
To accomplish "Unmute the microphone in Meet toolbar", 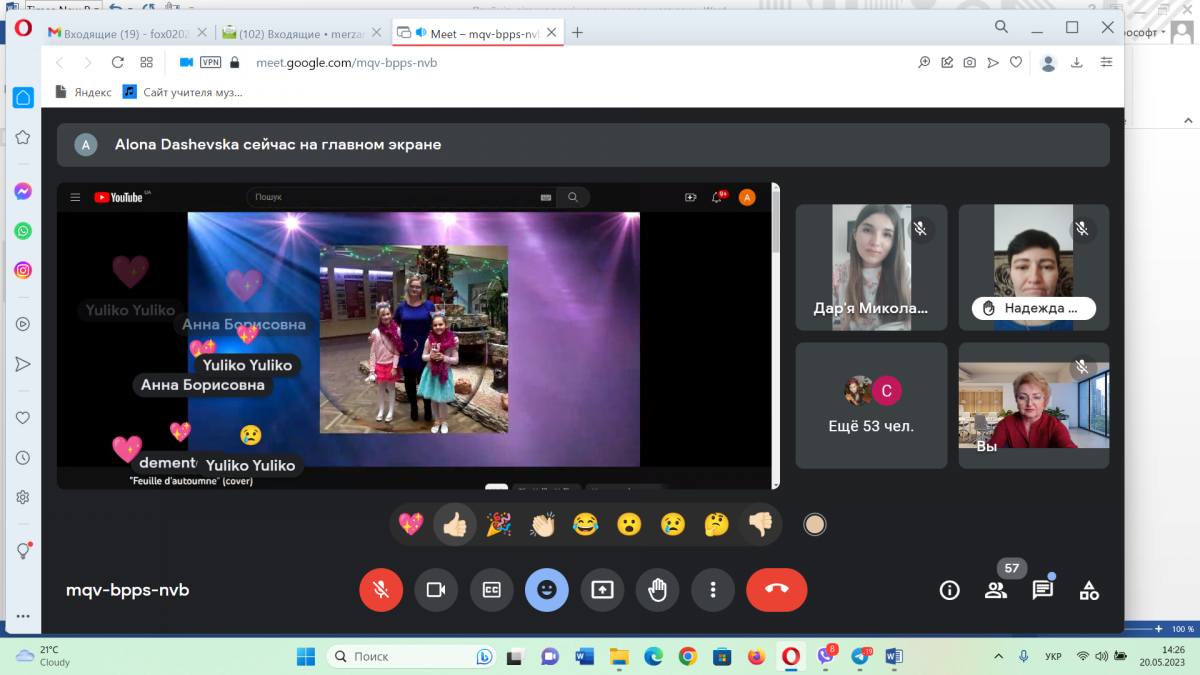I will pyautogui.click(x=381, y=590).
